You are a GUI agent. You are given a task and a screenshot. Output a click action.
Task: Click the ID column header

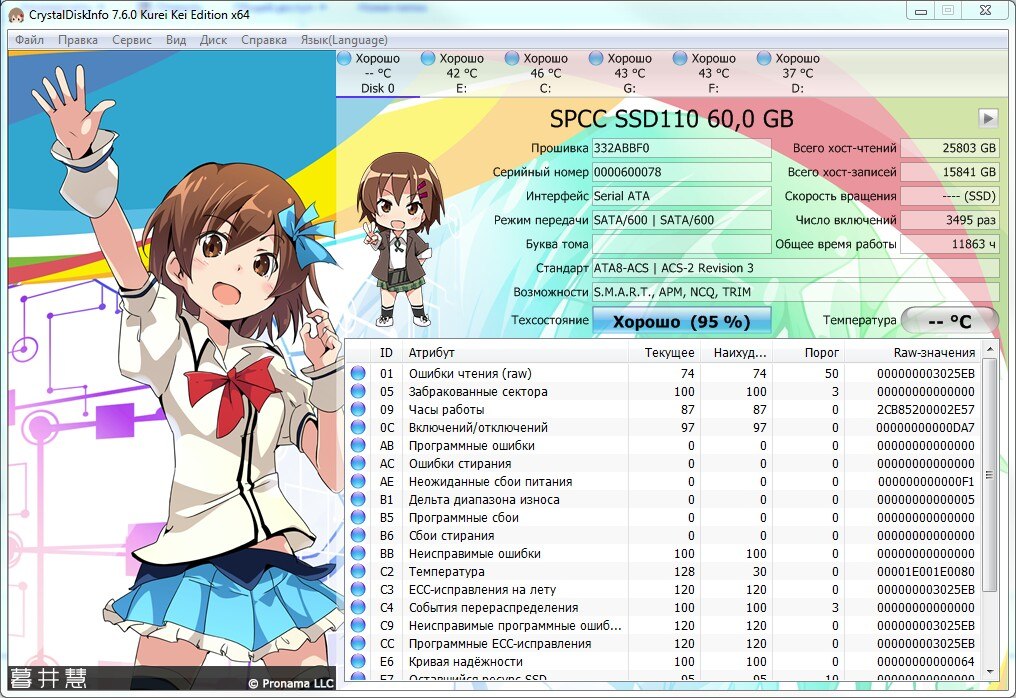click(387, 353)
